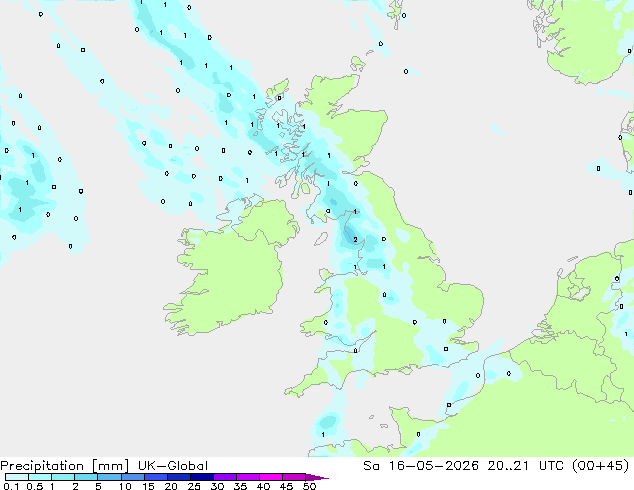This screenshot has height=490, width=634.
Task: Pick the 35–40 mm violet legend swatch
Action: click(x=247, y=477)
